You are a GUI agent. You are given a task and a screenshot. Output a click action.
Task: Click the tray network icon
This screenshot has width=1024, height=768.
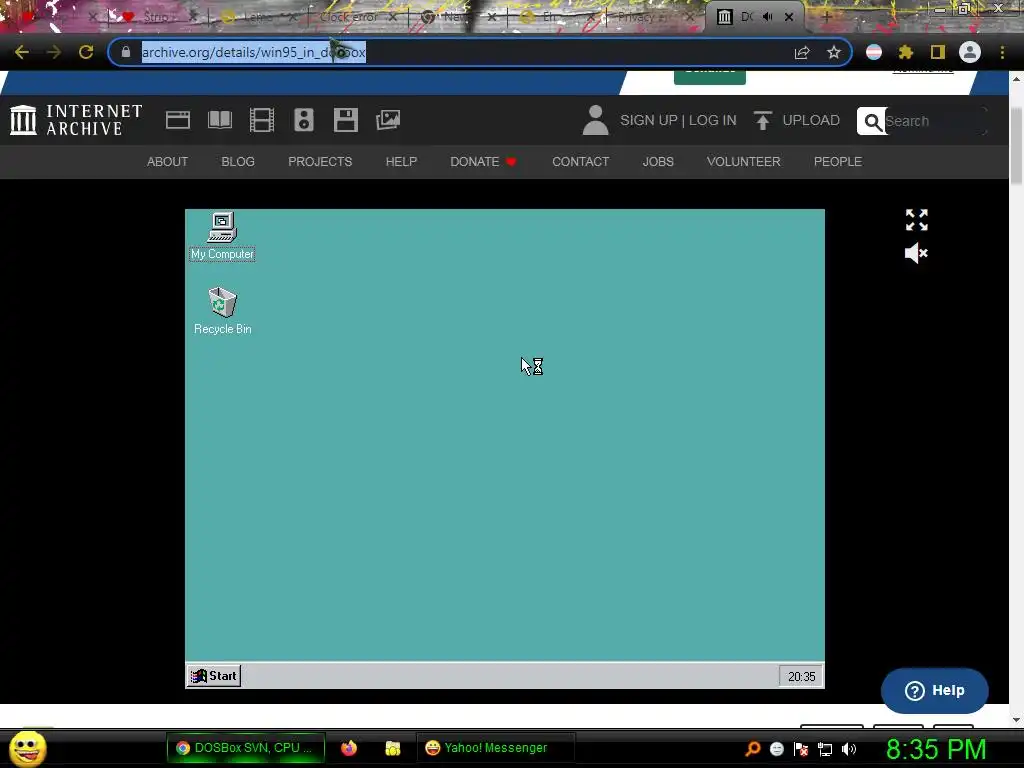[825, 750]
